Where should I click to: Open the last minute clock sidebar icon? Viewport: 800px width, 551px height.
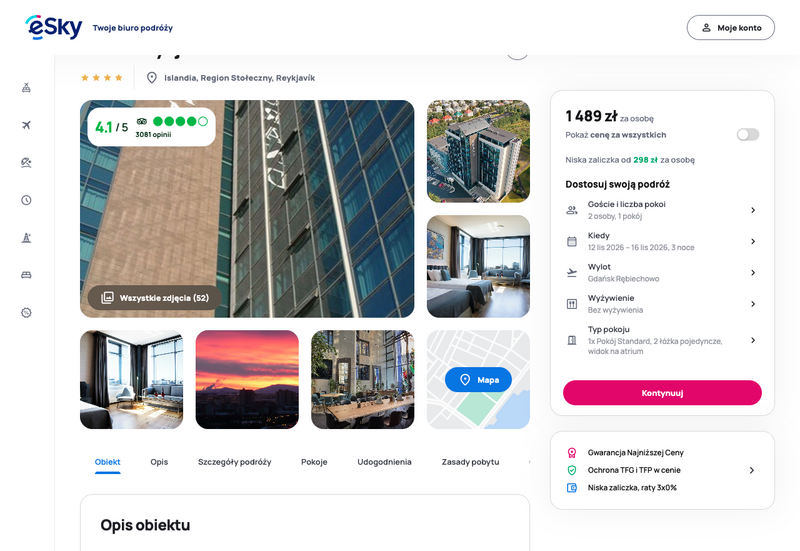pyautogui.click(x=26, y=200)
